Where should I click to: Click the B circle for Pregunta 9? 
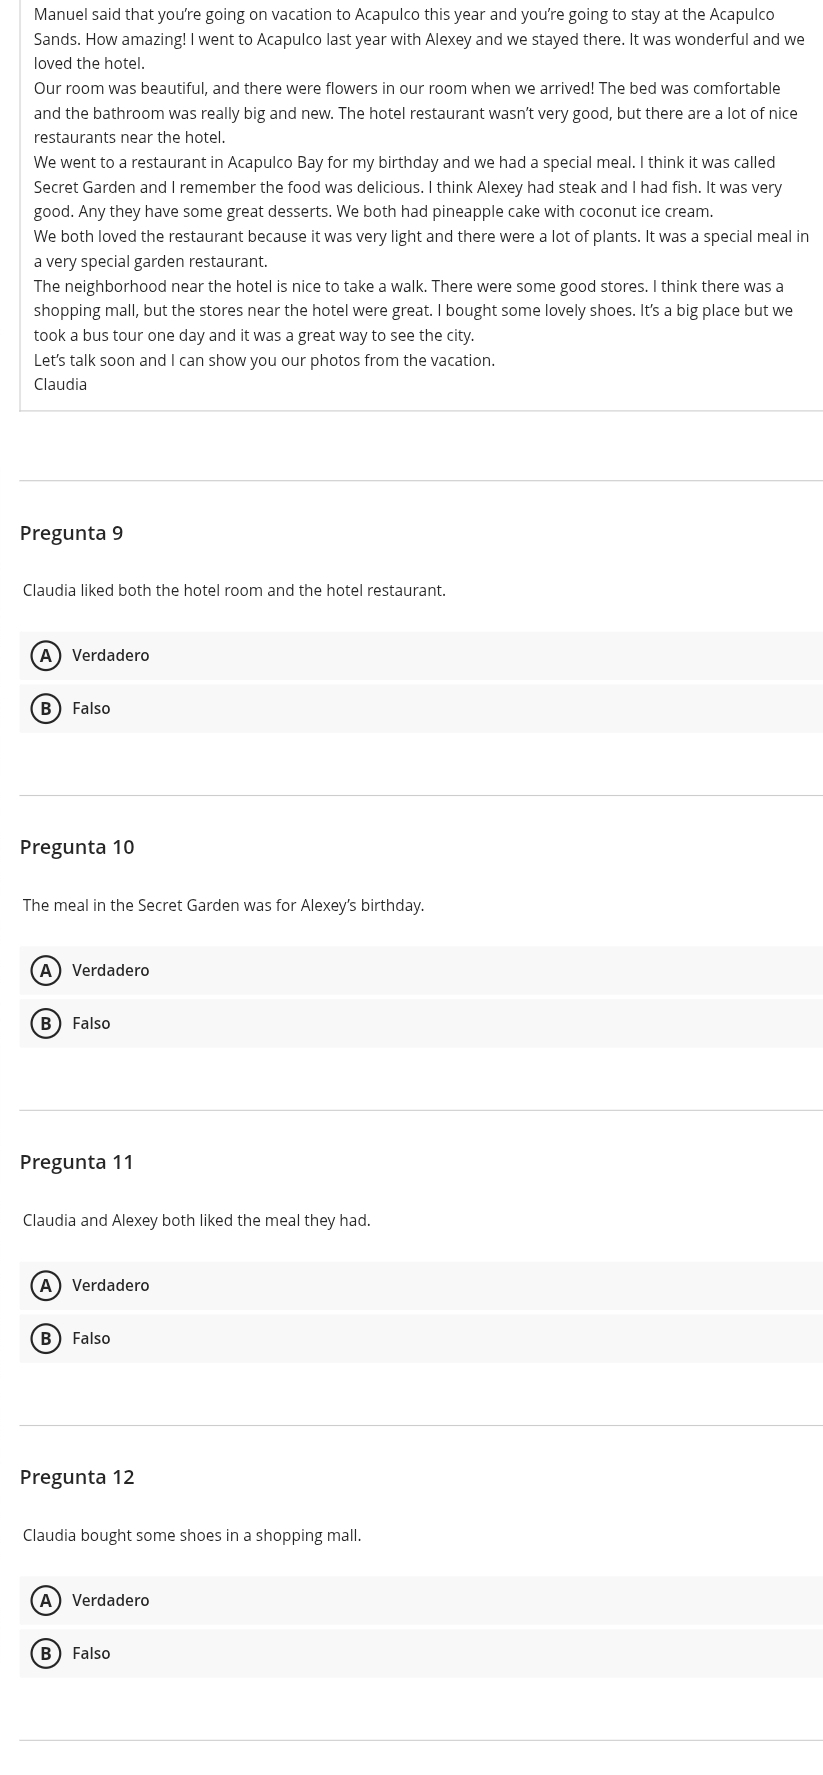tap(46, 709)
